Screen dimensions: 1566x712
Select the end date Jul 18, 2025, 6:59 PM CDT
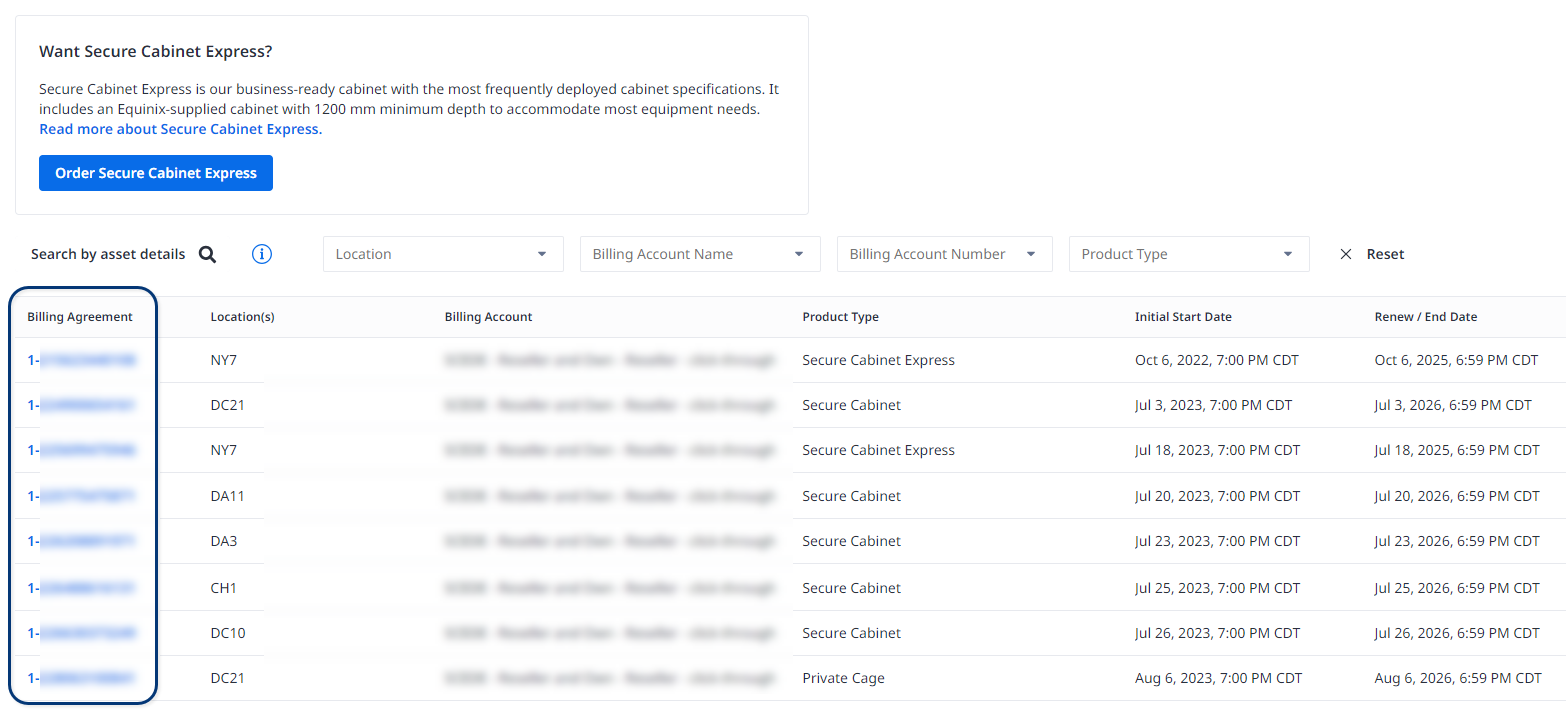click(x=1458, y=450)
